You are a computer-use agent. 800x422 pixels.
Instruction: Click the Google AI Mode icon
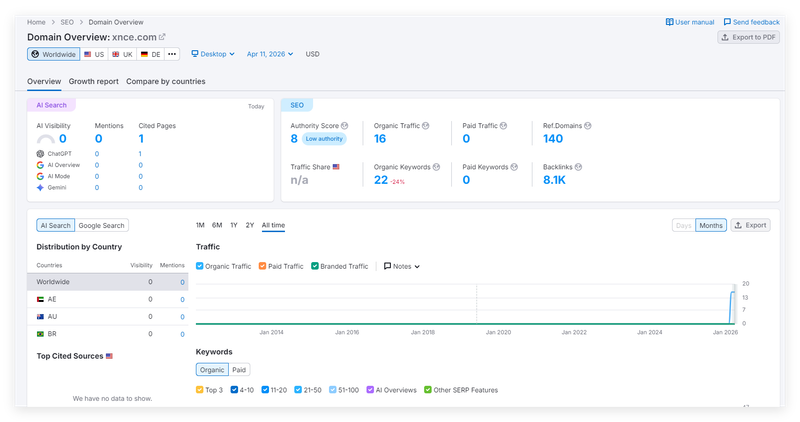tap(40, 176)
